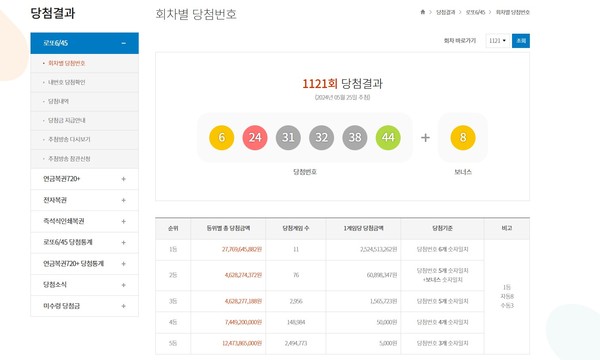
Task: Click the home icon in the breadcrumb
Action: coord(422,12)
